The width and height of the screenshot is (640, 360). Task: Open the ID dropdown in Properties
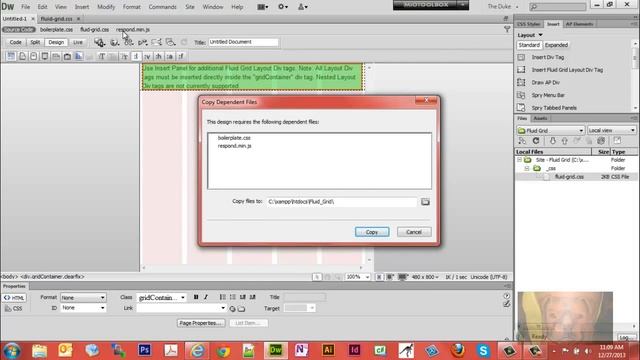click(x=83, y=308)
